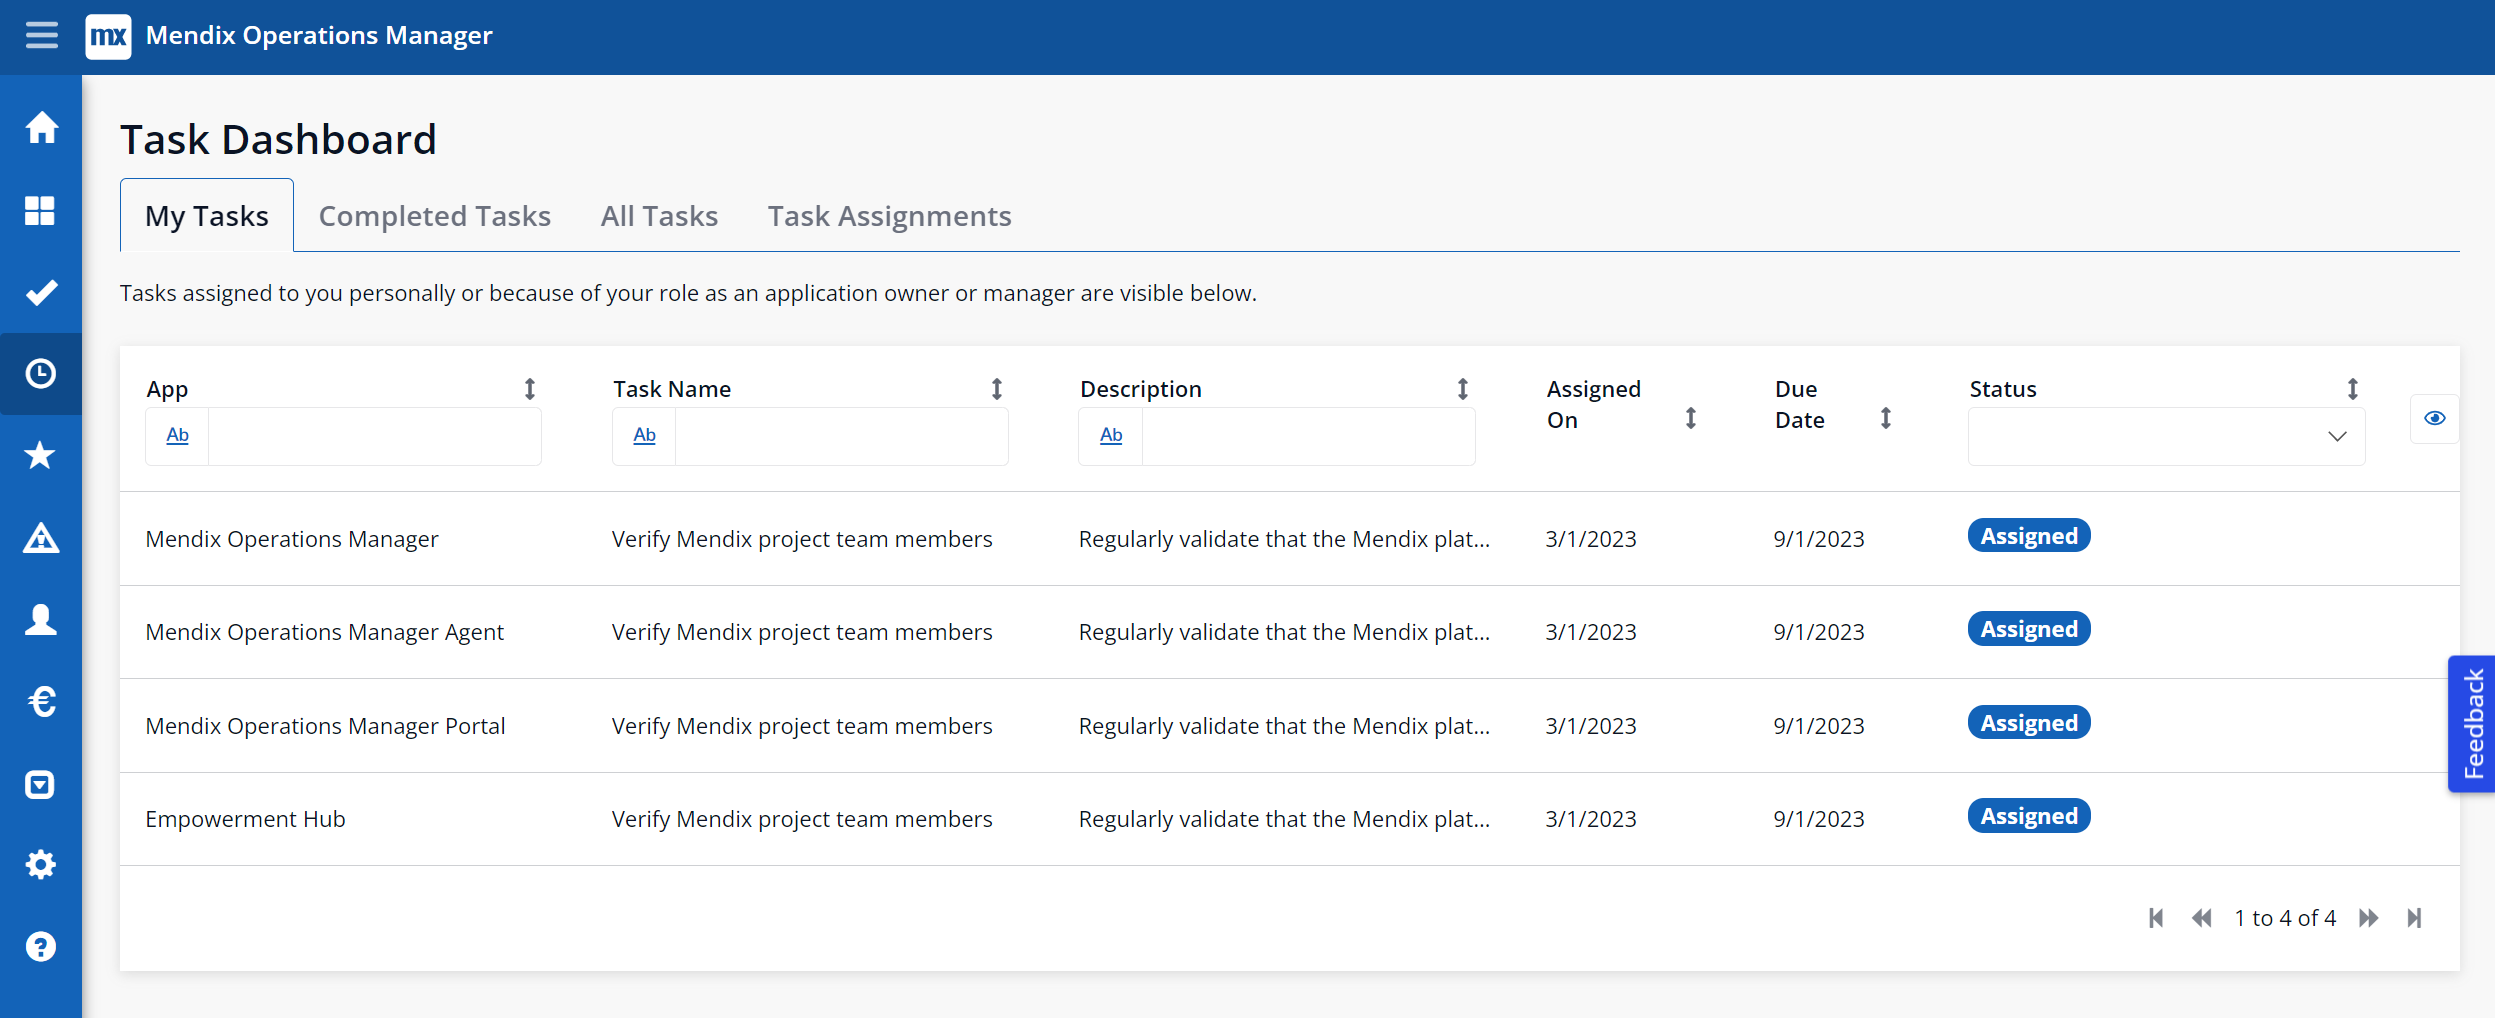
Task: Open the pocket box sidebar icon
Action: [41, 784]
